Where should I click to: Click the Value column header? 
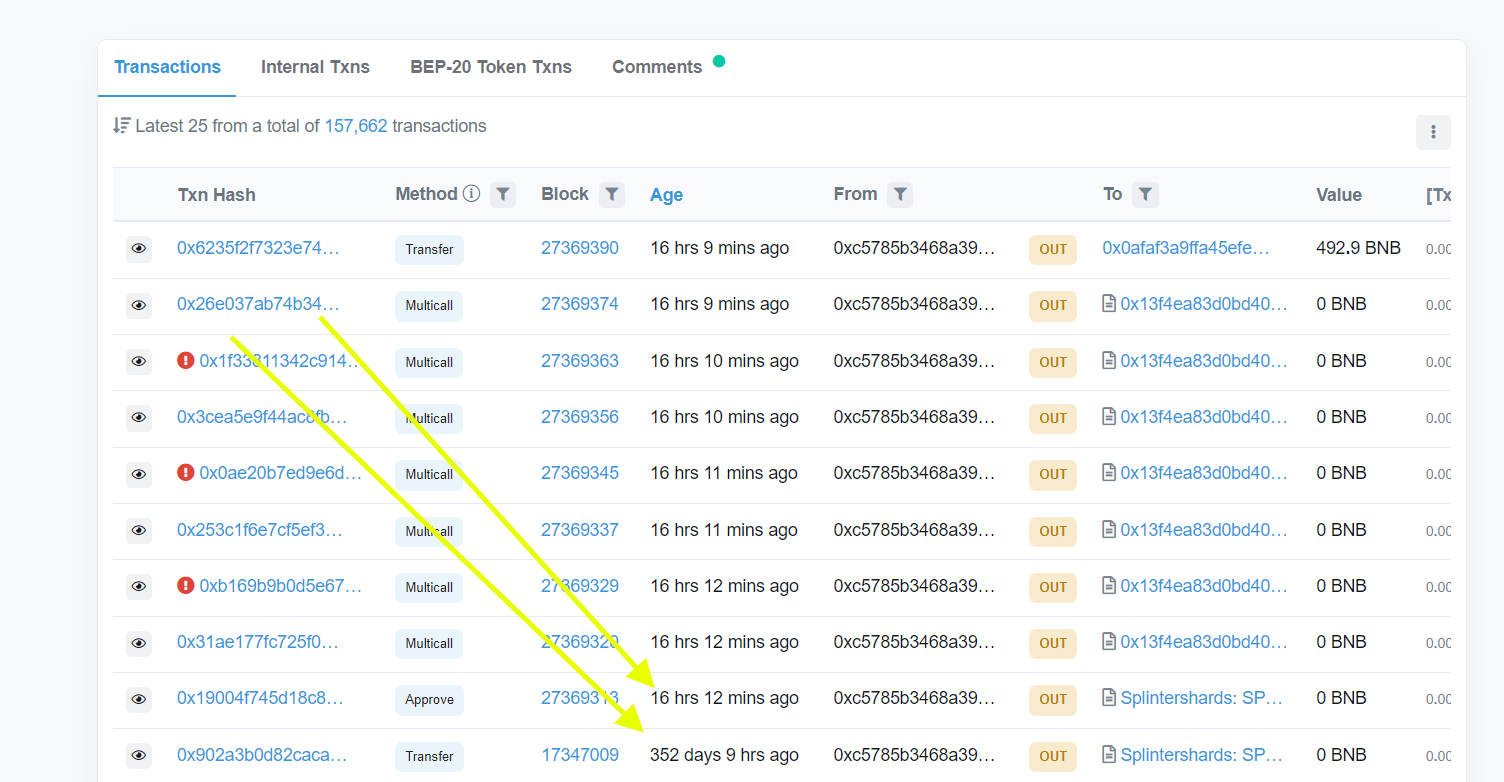[x=1339, y=195]
